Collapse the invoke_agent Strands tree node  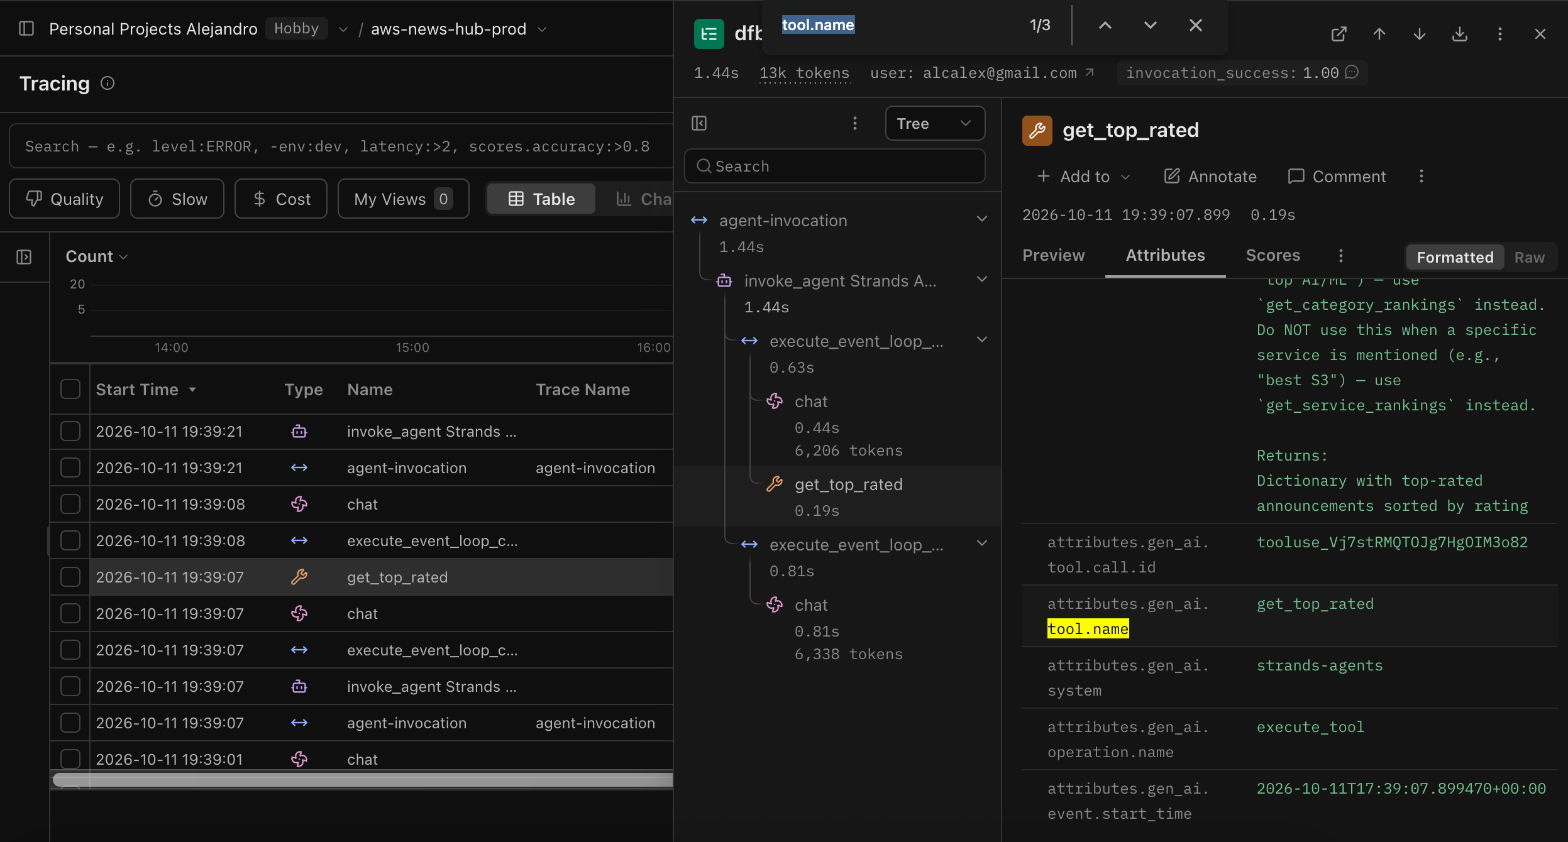pyautogui.click(x=982, y=280)
